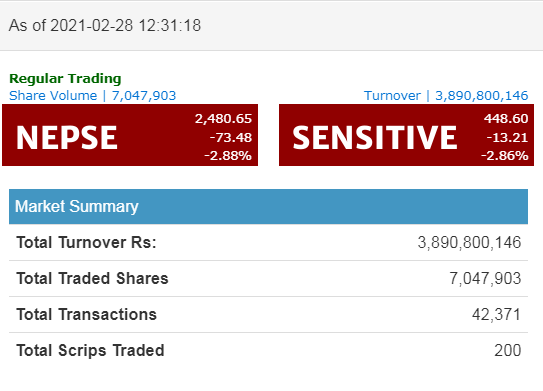
Task: Click NEPSE percent change -2.88%
Action: pyautogui.click(x=228, y=155)
